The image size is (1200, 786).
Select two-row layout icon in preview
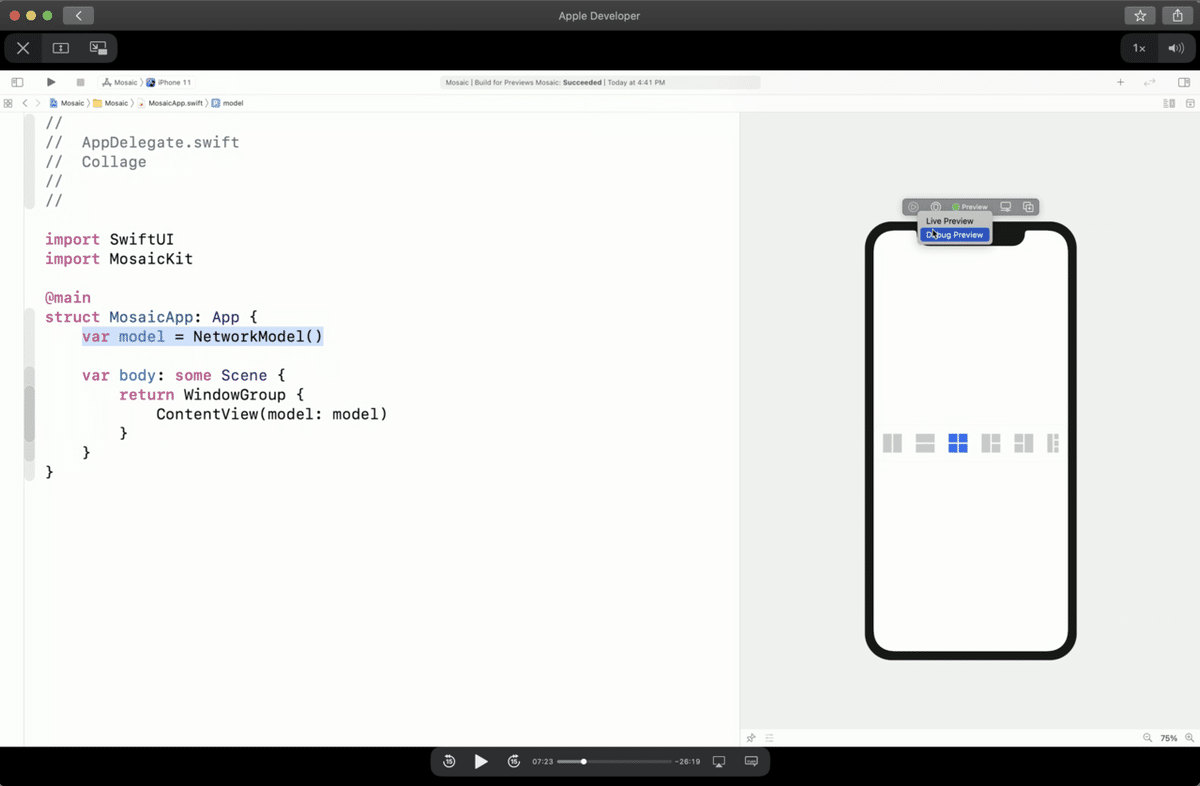(x=925, y=443)
